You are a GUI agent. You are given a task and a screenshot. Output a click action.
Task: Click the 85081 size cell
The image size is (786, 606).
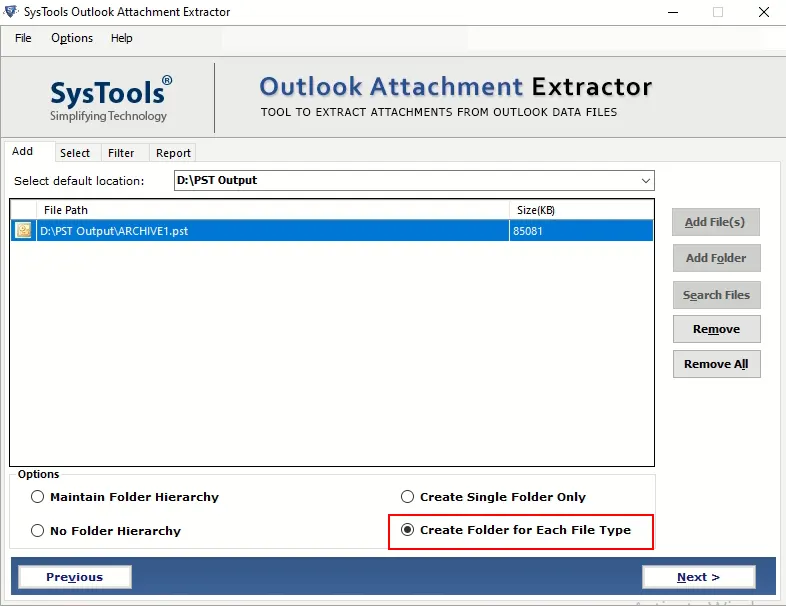[580, 231]
